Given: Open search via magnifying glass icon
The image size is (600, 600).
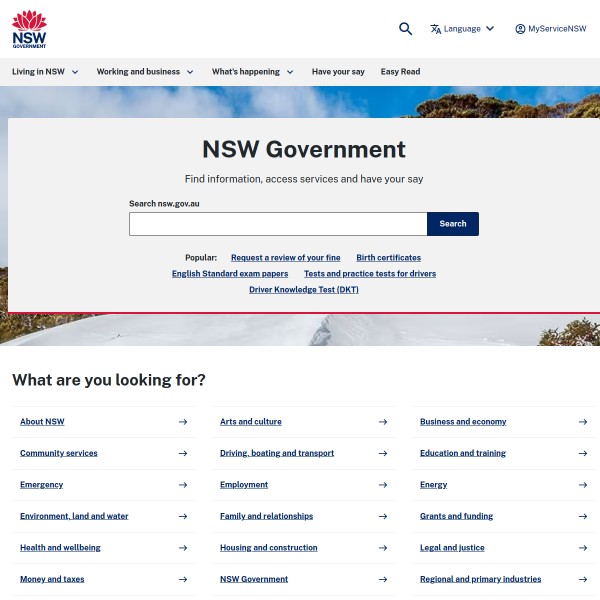Looking at the screenshot, I should 405,29.
